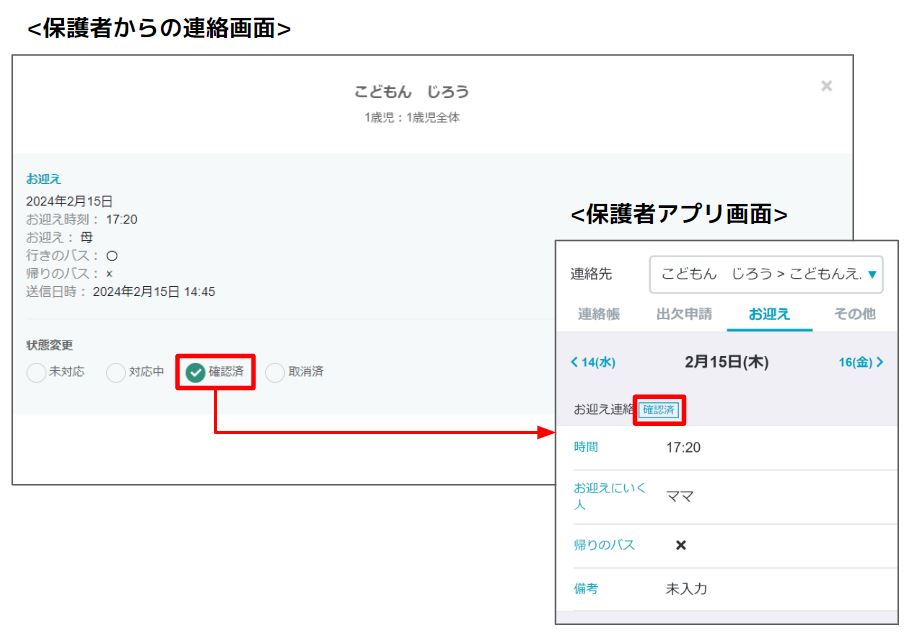The image size is (917, 640).
Task: Click the 1歳児:1歳児全体 class label
Action: click(412, 118)
